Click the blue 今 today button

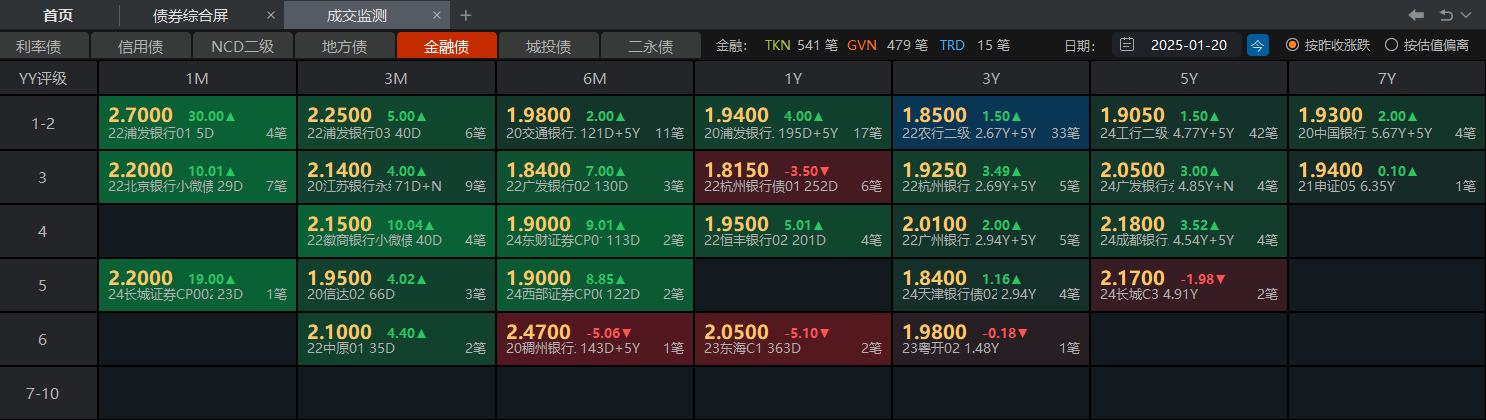tap(1258, 45)
